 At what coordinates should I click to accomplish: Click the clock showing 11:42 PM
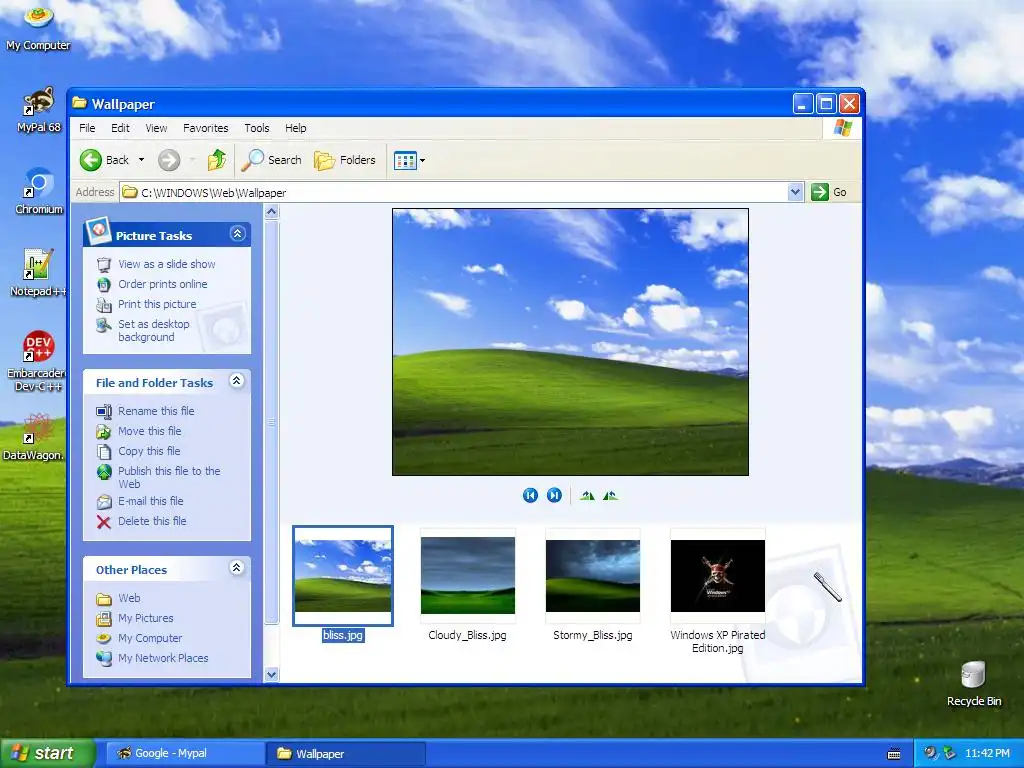(x=987, y=753)
